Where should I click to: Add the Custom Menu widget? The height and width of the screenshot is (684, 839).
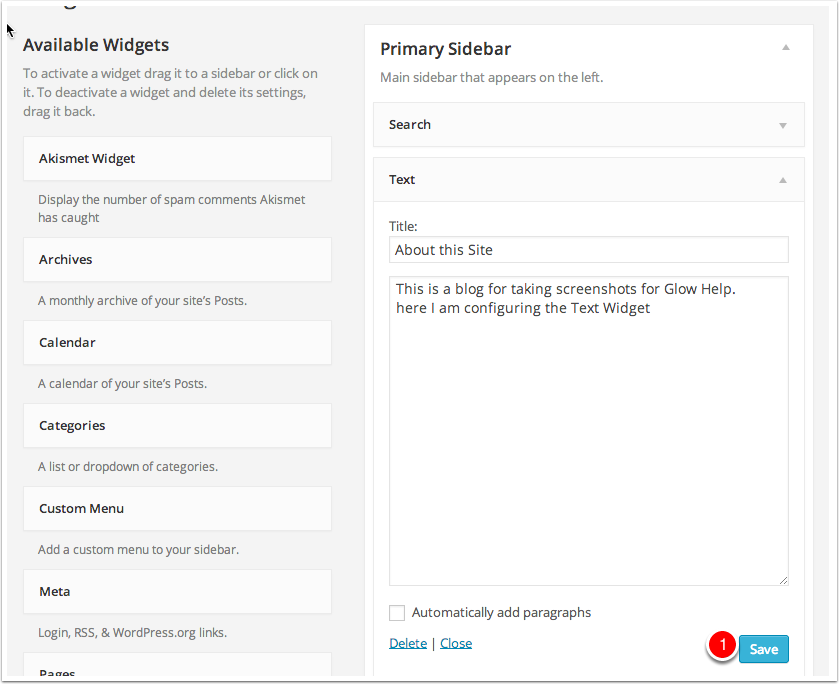[177, 509]
